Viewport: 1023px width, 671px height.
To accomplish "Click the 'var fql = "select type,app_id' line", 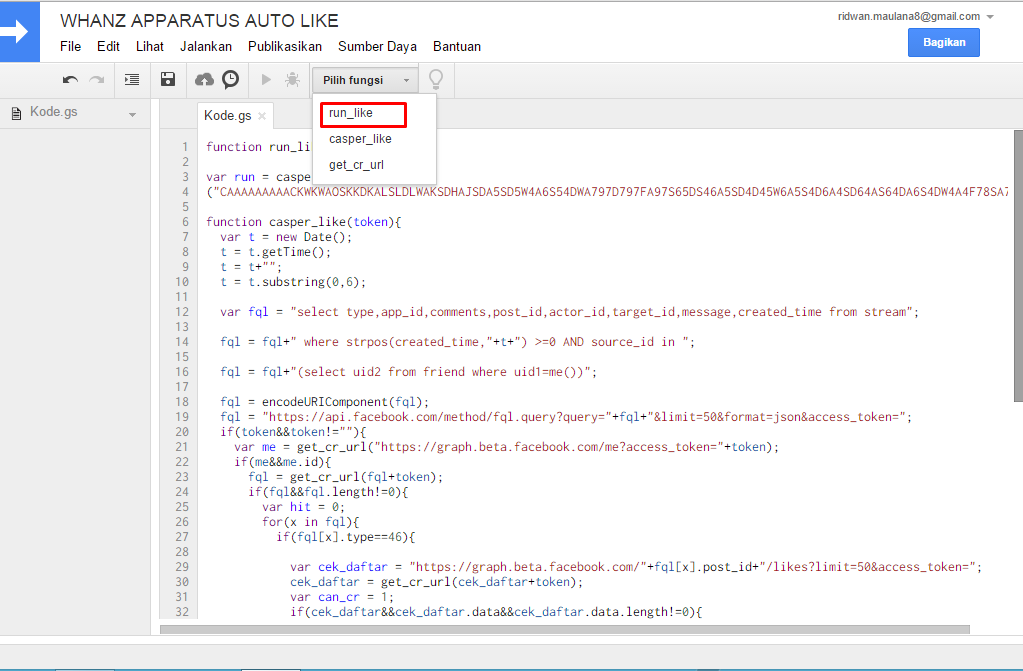I will (x=569, y=312).
